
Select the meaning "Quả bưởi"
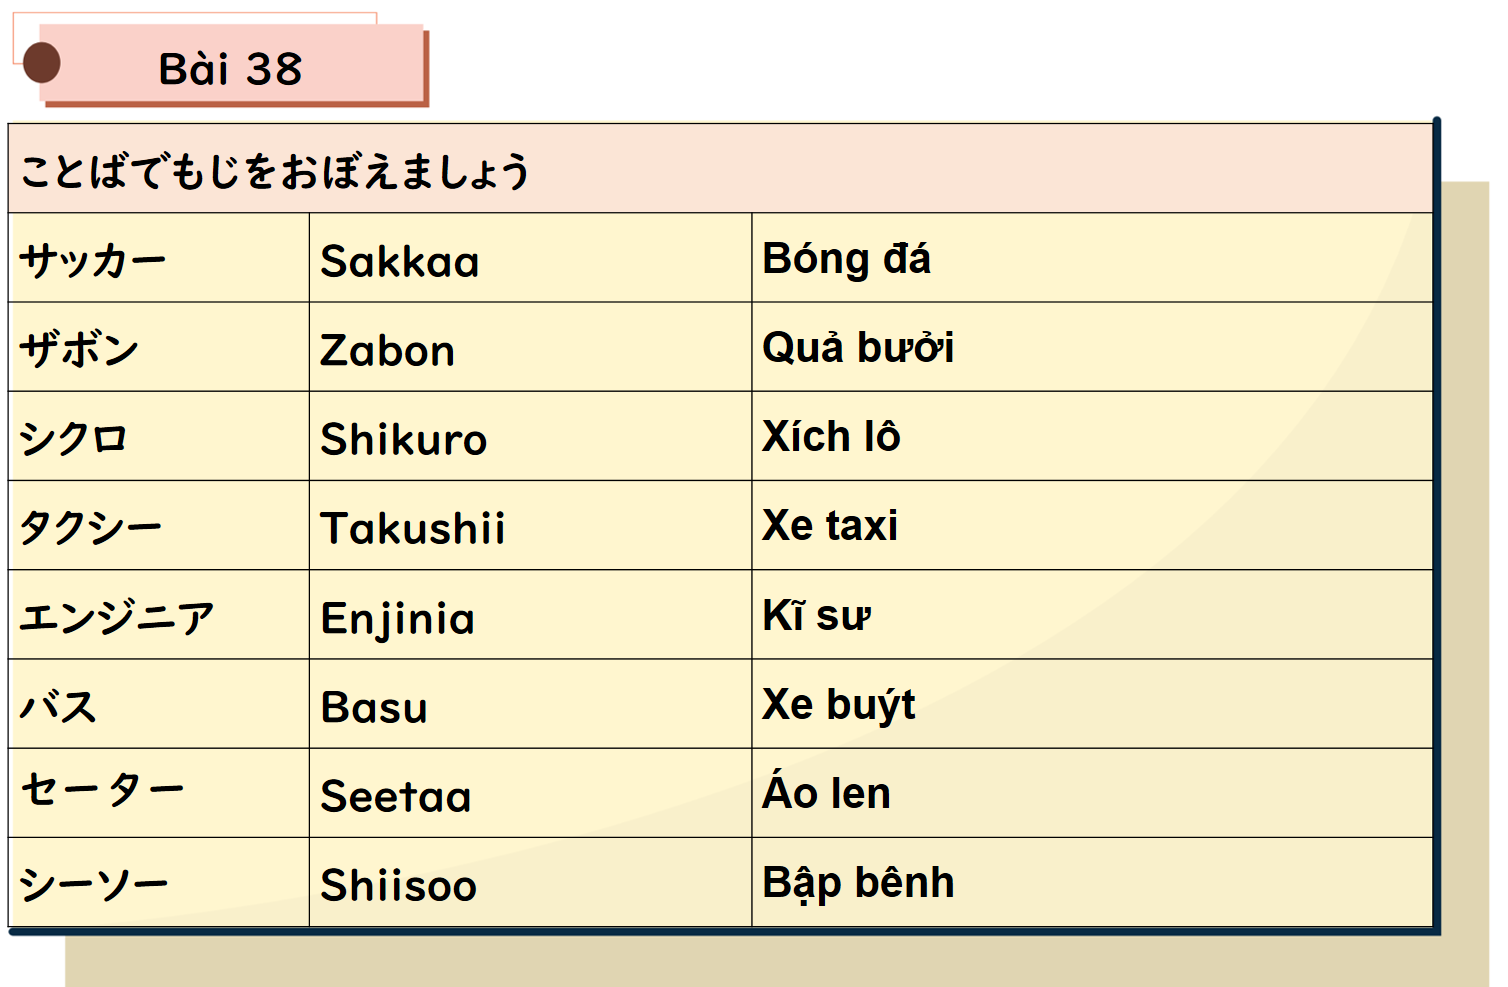pyautogui.click(x=858, y=348)
